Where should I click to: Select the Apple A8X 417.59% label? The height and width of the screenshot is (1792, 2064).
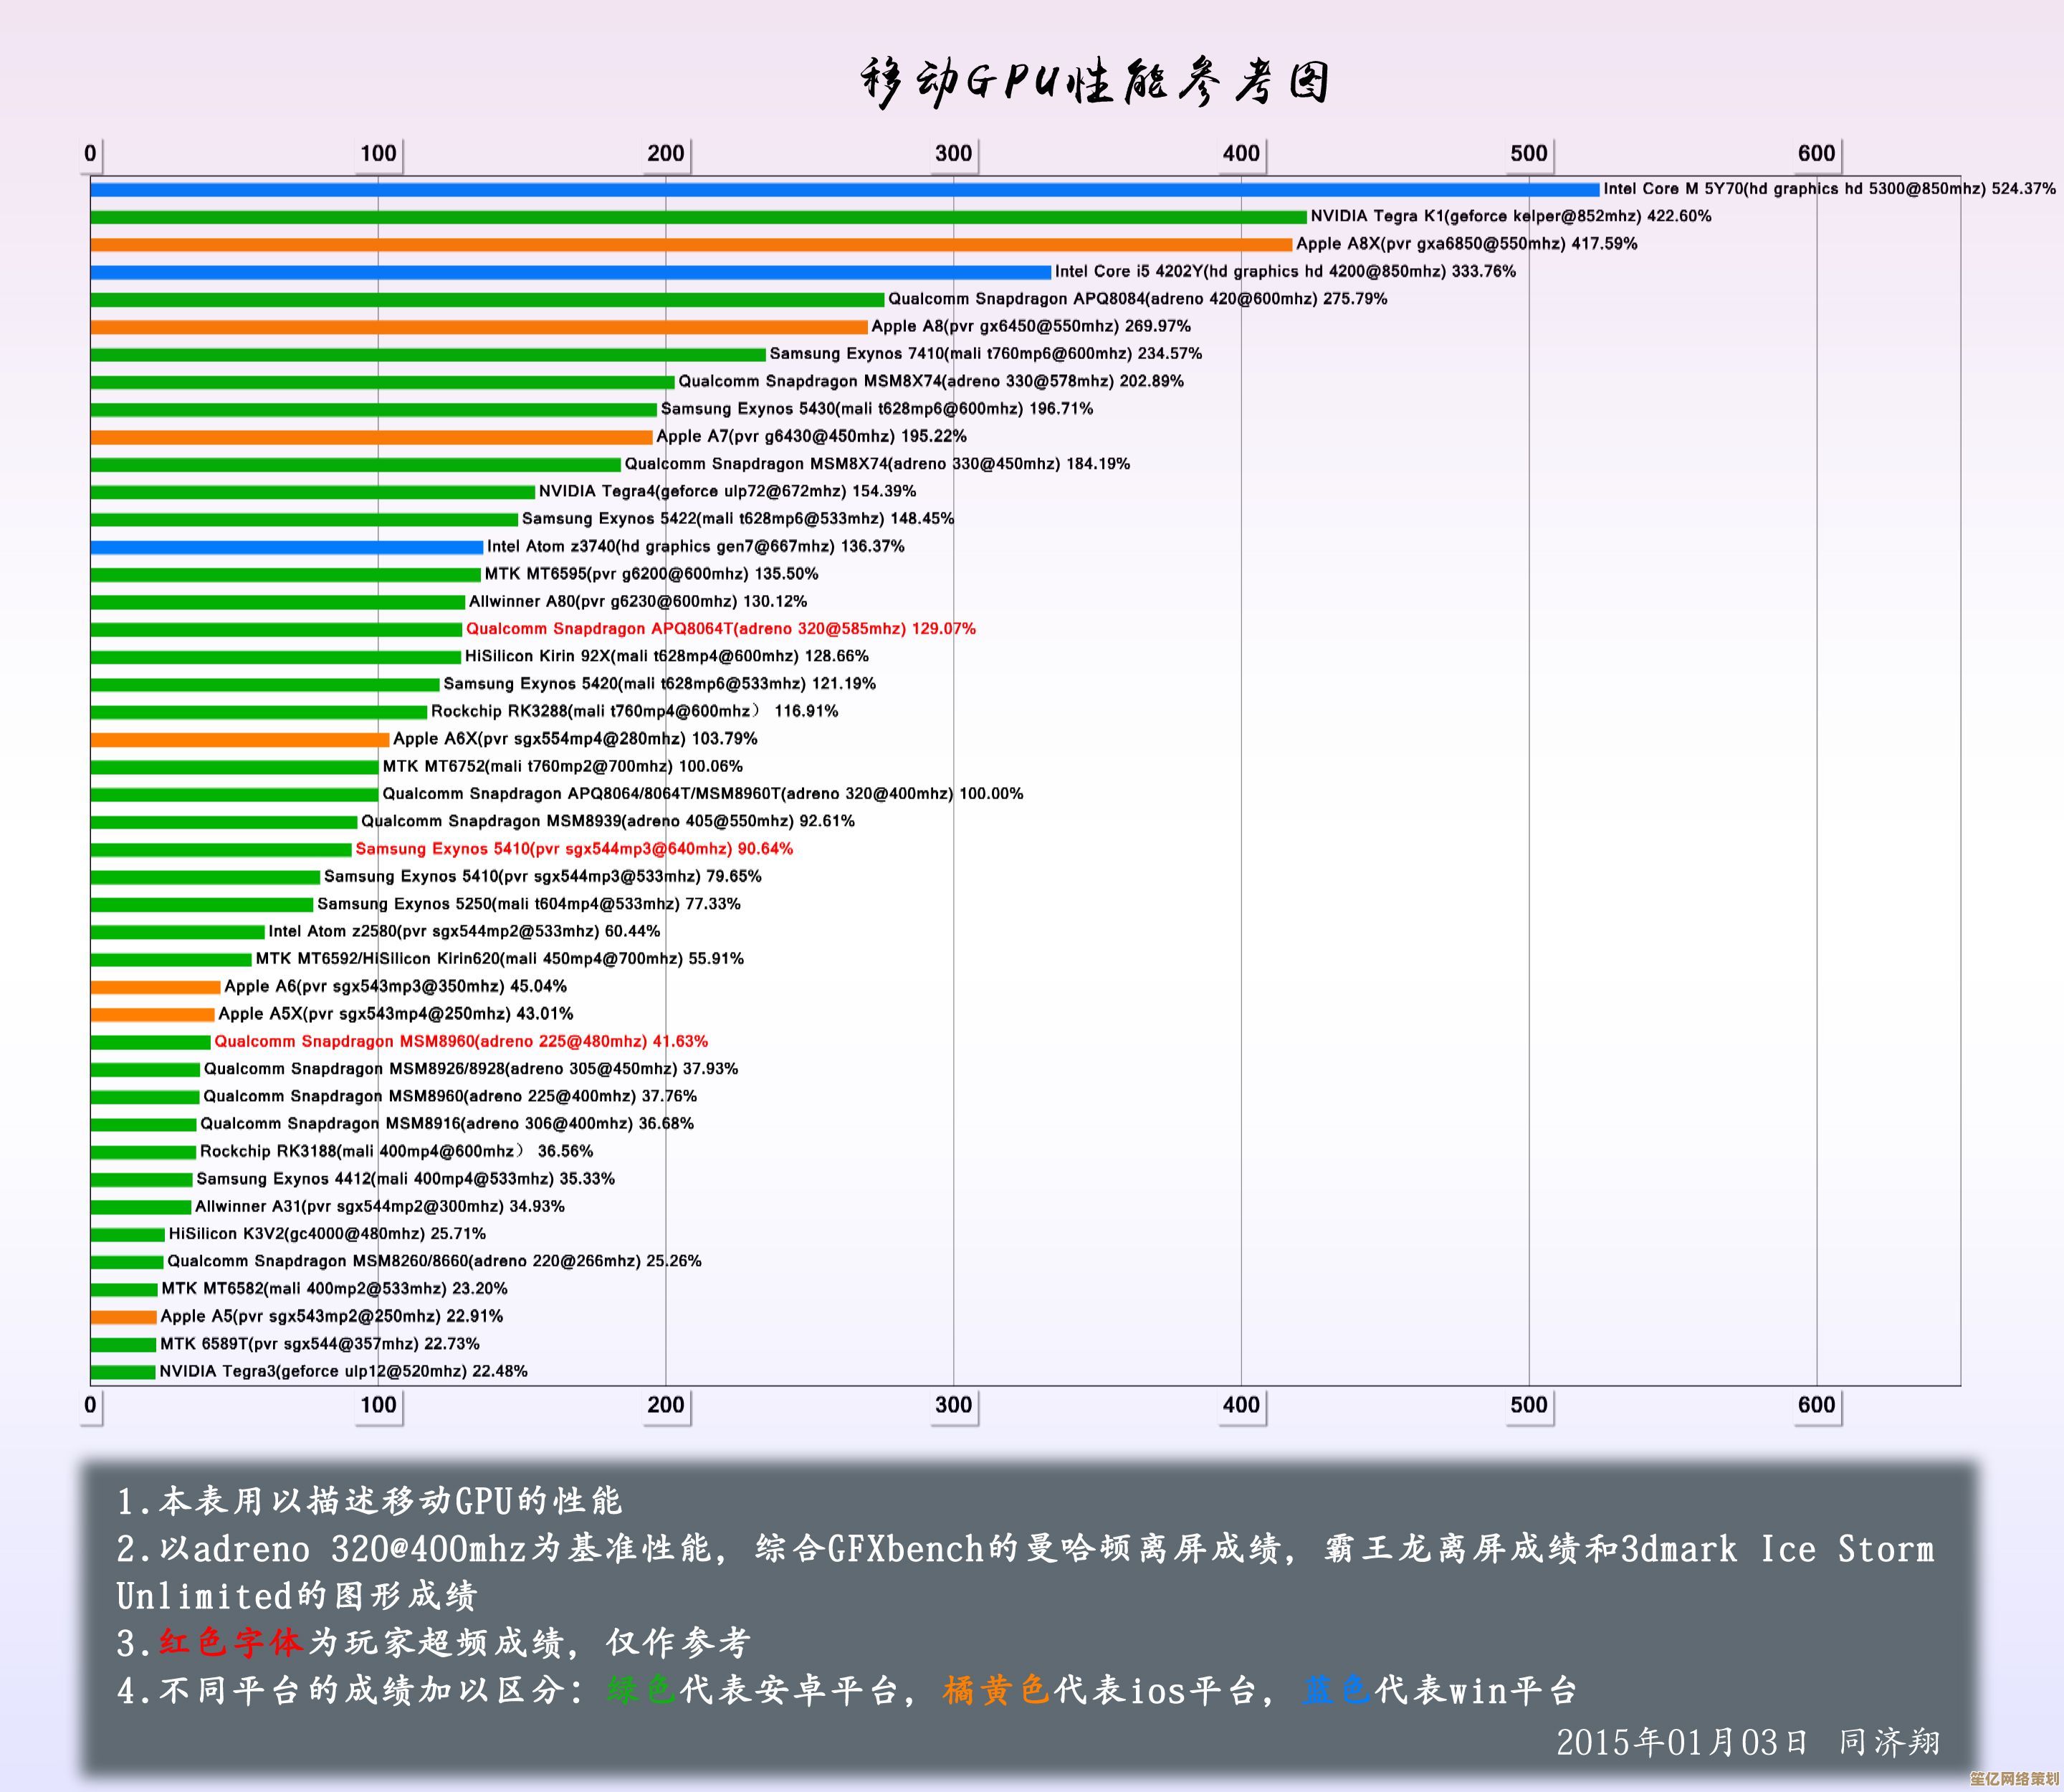click(x=1466, y=244)
